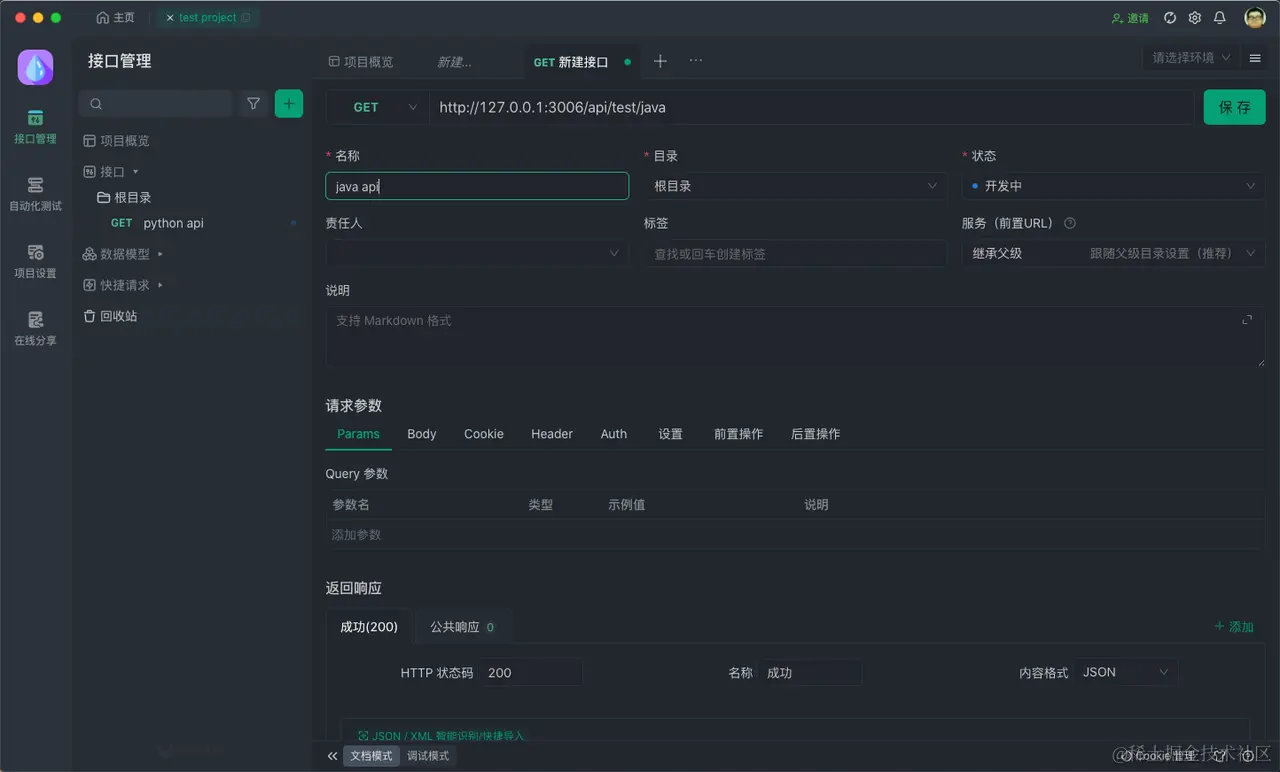Image resolution: width=1280 pixels, height=772 pixels.
Task: Expand the 数据模型 tree section
Action: pyautogui.click(x=160, y=254)
